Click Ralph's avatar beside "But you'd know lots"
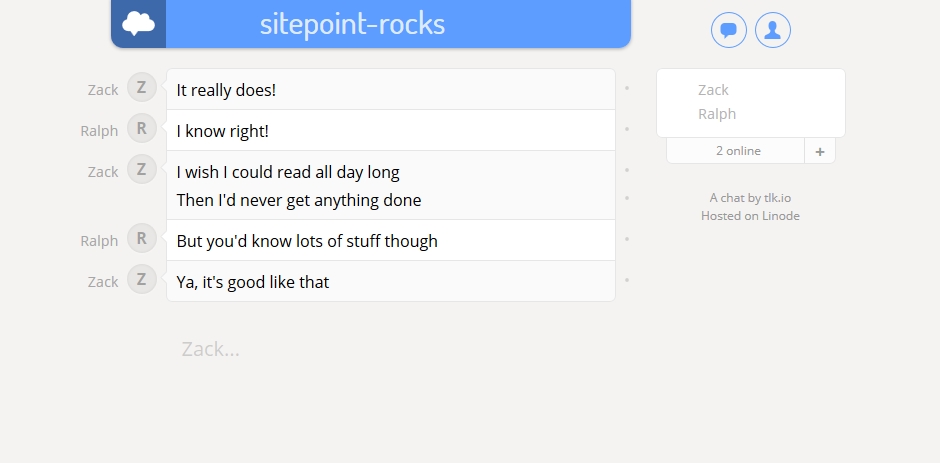 coord(142,239)
